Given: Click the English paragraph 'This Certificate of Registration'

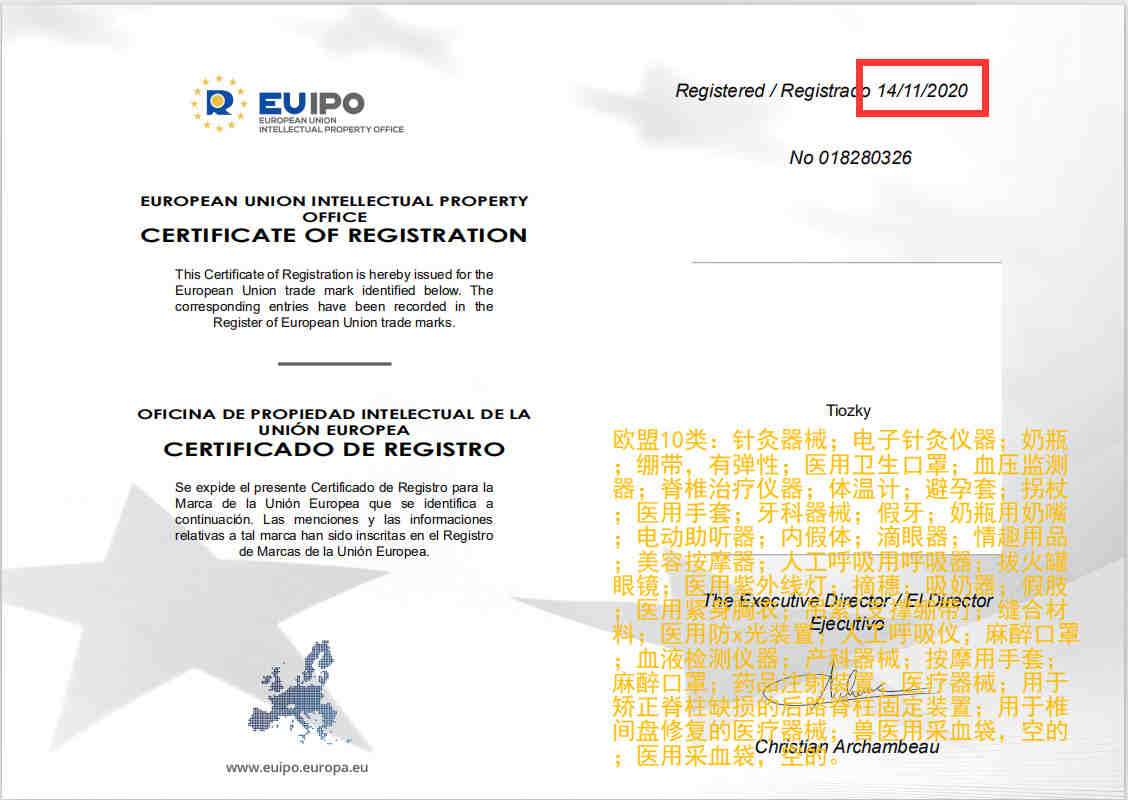Looking at the screenshot, I should [334, 299].
